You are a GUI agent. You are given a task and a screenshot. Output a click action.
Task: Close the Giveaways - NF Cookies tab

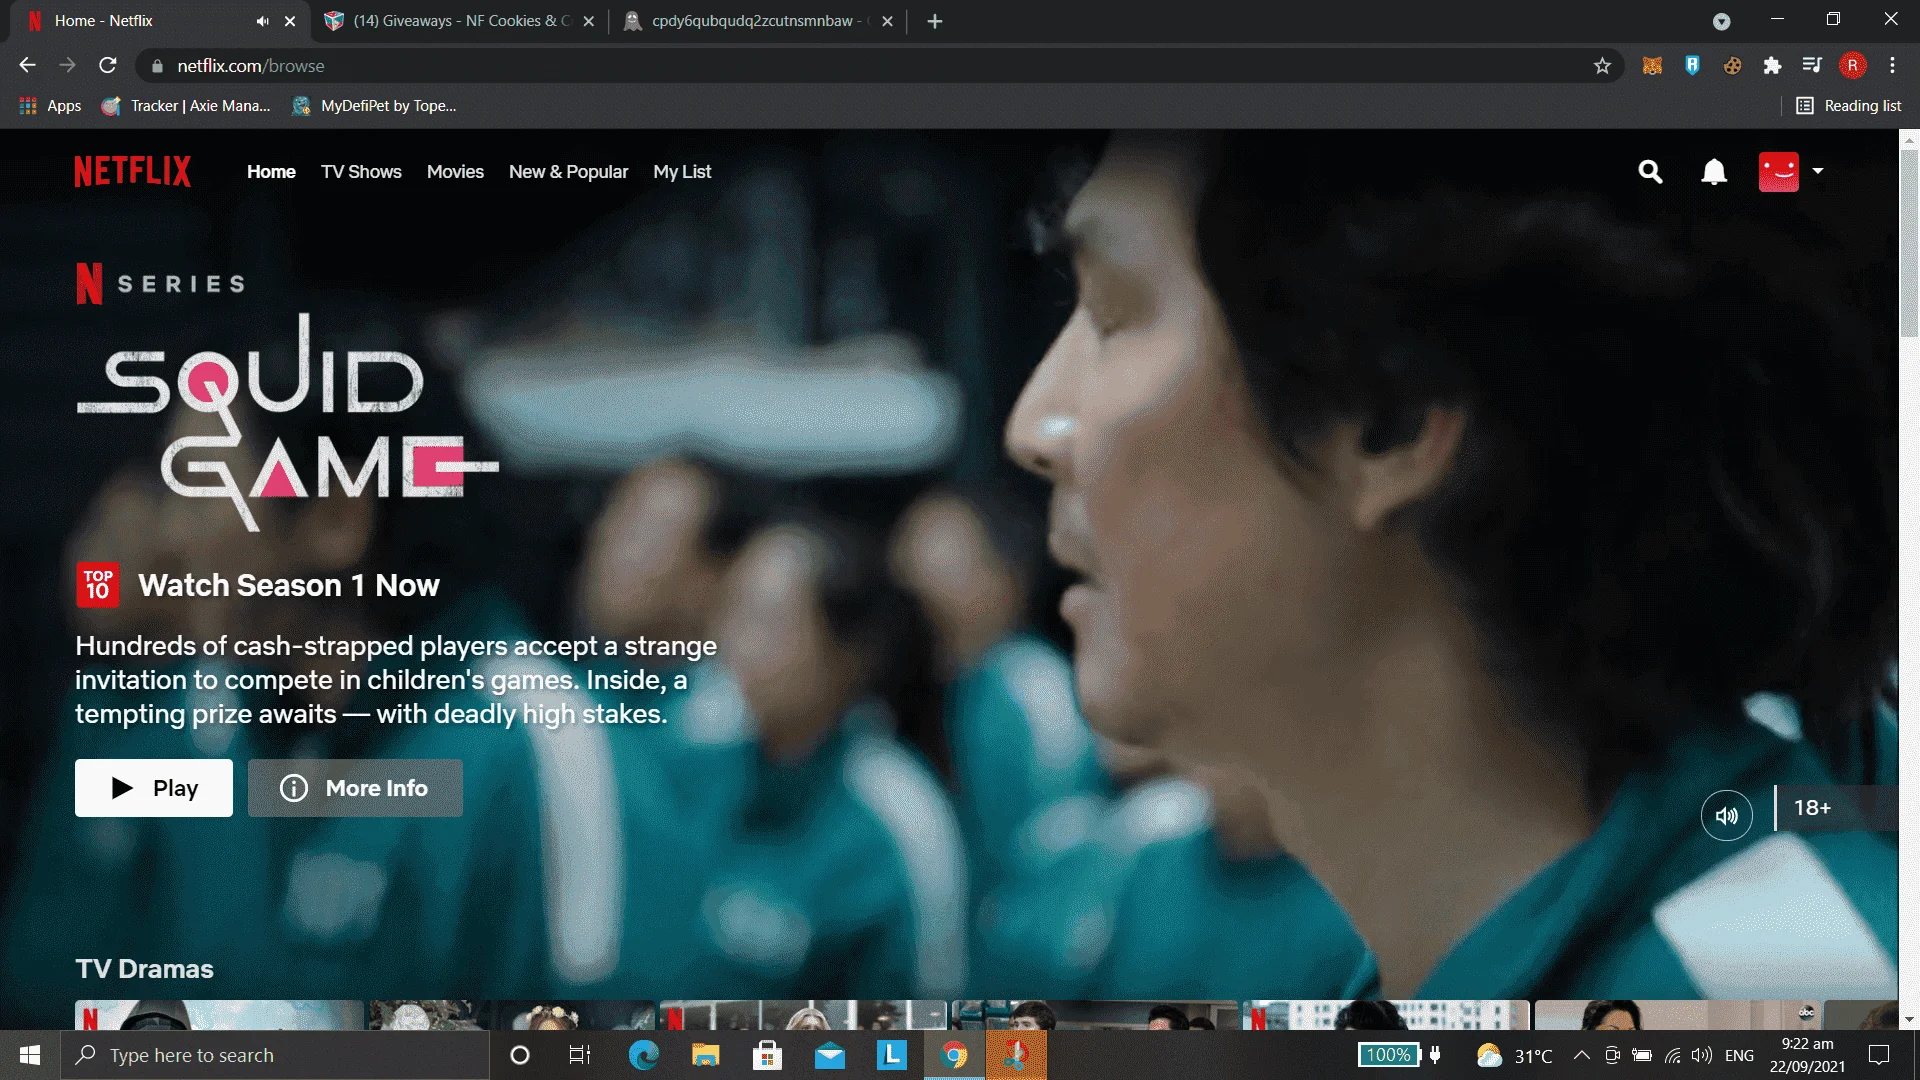pos(589,21)
